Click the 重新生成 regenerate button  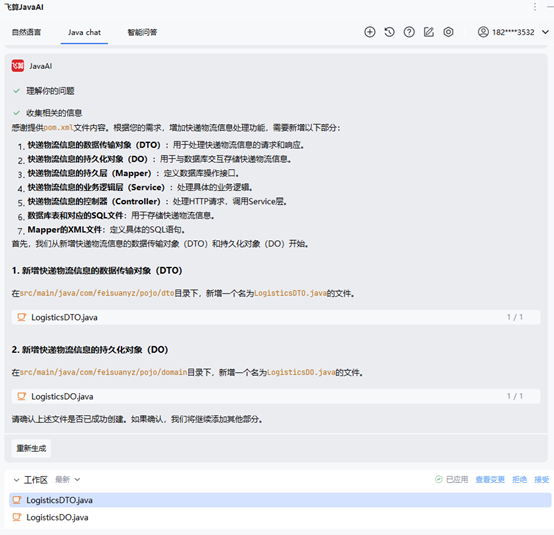[31, 448]
